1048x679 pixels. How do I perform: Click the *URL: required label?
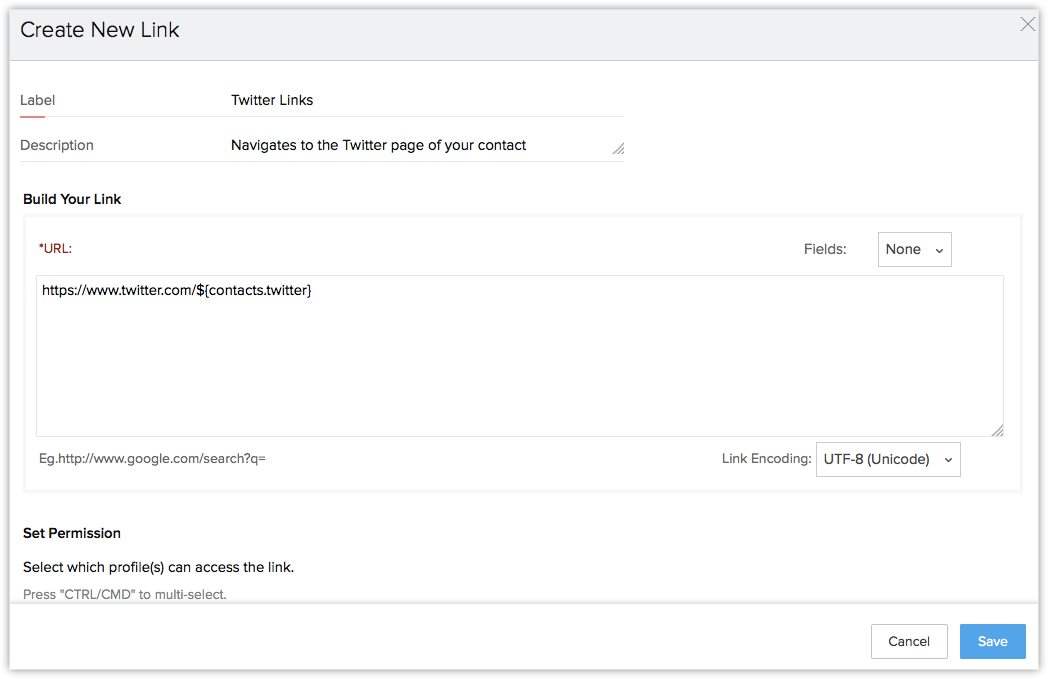pyautogui.click(x=55, y=248)
